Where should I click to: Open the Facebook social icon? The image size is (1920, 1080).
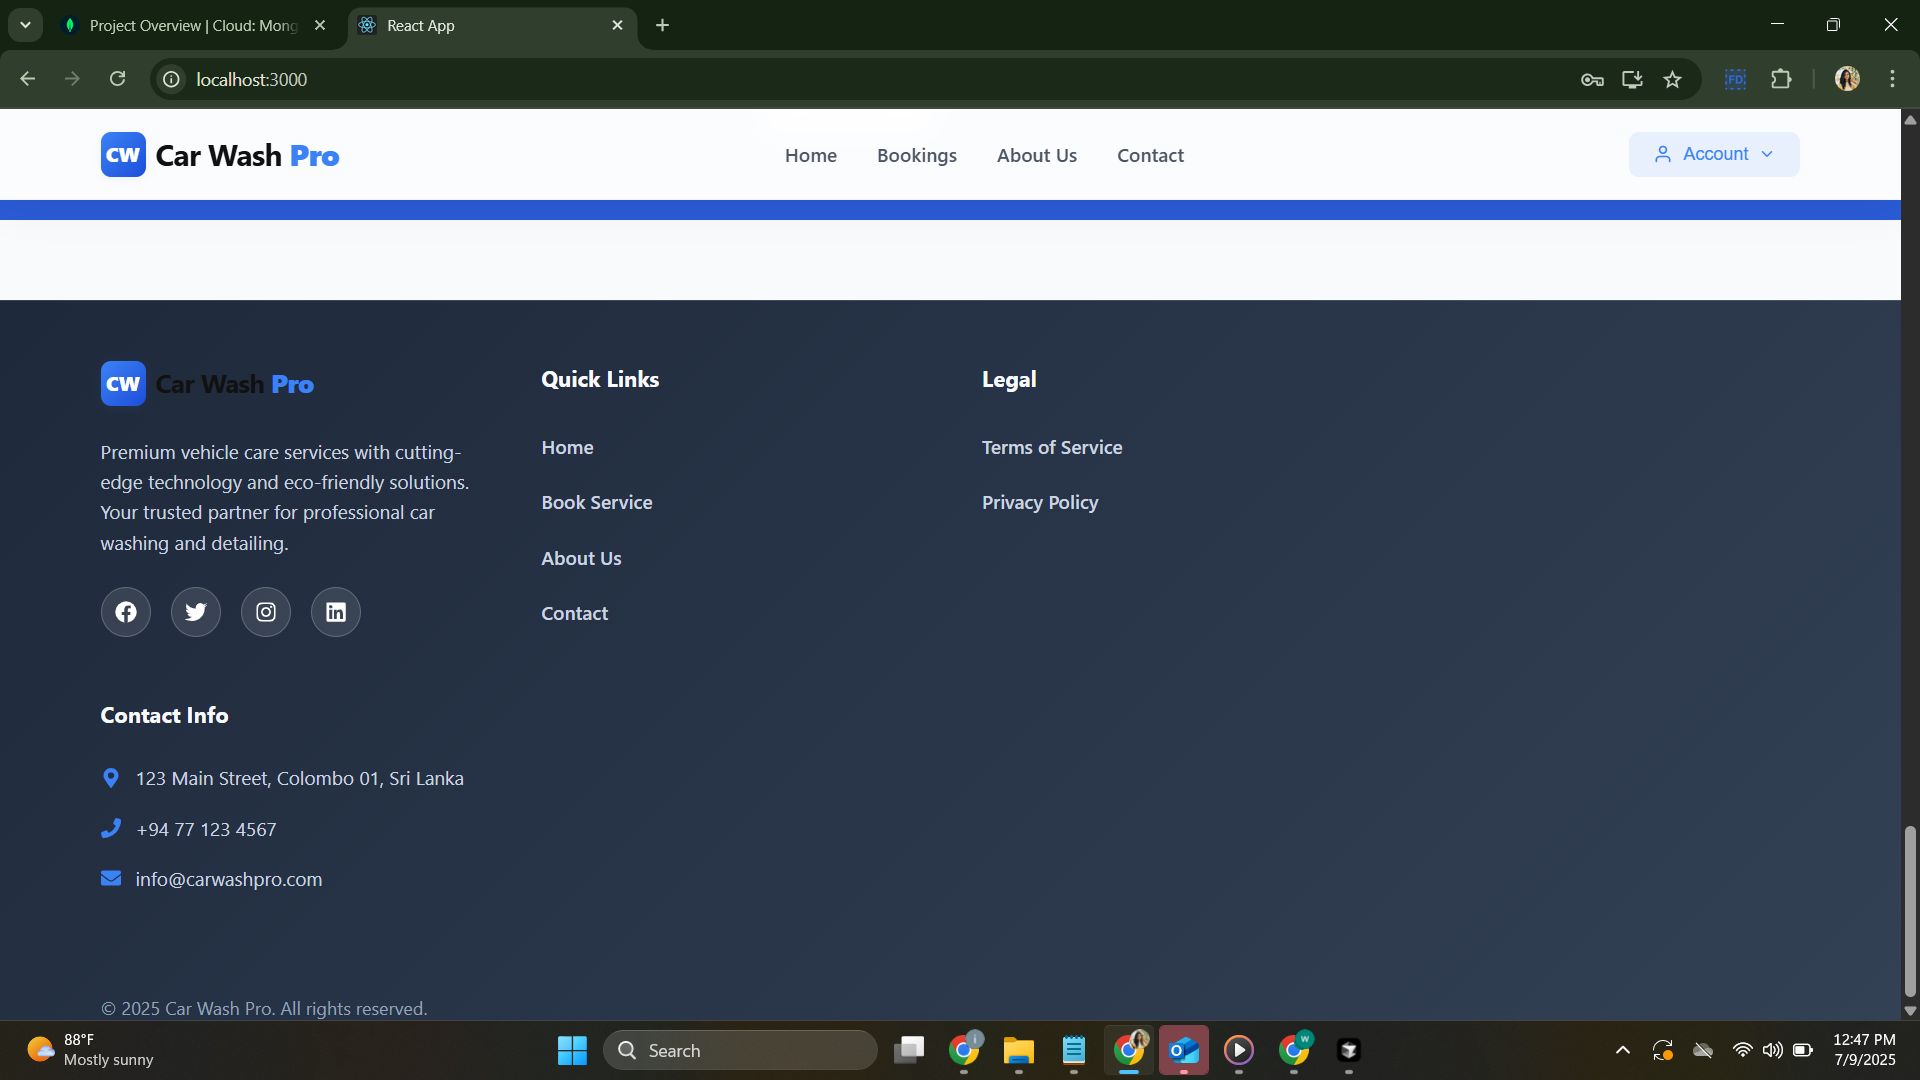click(126, 612)
